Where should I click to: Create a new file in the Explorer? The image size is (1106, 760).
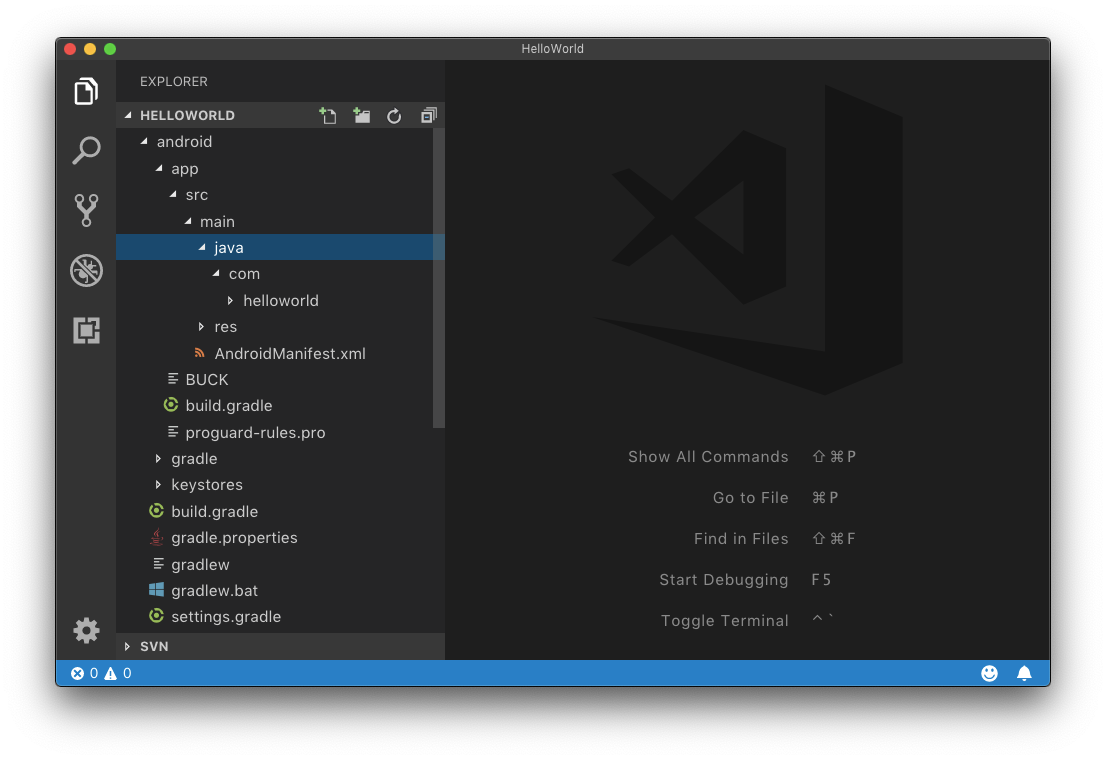tap(328, 115)
